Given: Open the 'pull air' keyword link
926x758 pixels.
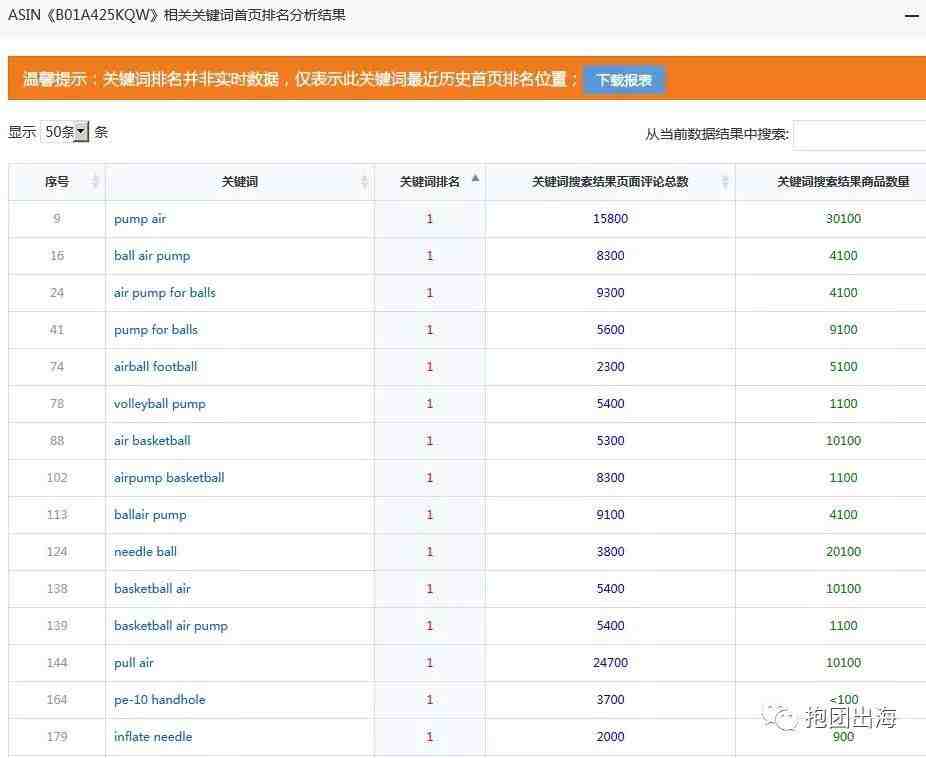Looking at the screenshot, I should pos(133,663).
